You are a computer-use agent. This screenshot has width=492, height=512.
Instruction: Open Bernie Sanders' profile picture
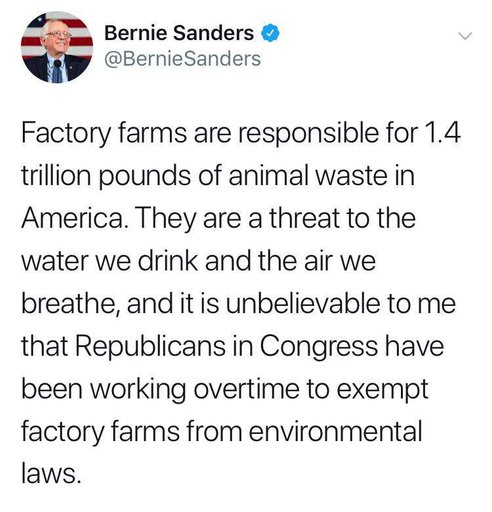[x=57, y=47]
